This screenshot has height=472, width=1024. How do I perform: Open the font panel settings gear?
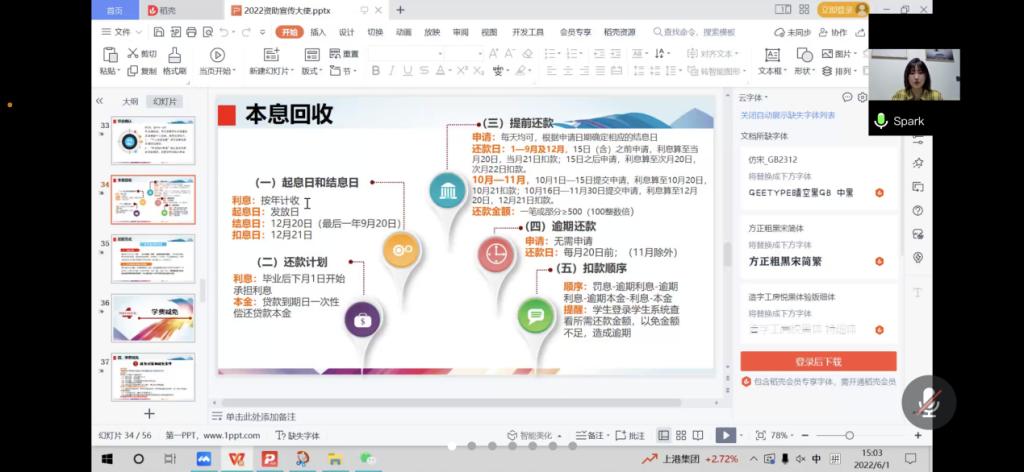tap(862, 97)
